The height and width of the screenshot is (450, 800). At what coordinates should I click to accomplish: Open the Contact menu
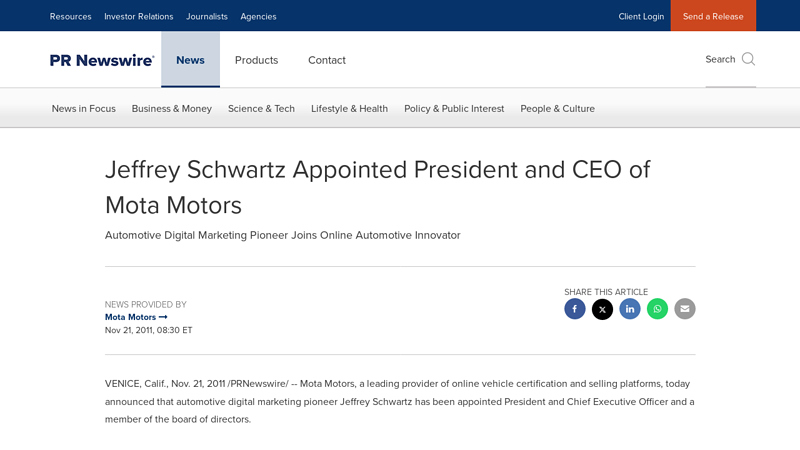pyautogui.click(x=327, y=60)
